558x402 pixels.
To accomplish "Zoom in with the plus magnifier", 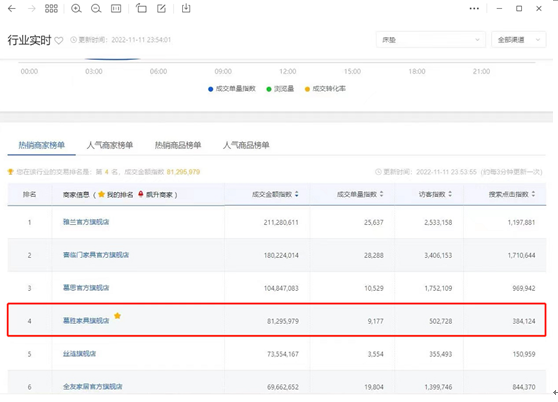I will click(76, 9).
